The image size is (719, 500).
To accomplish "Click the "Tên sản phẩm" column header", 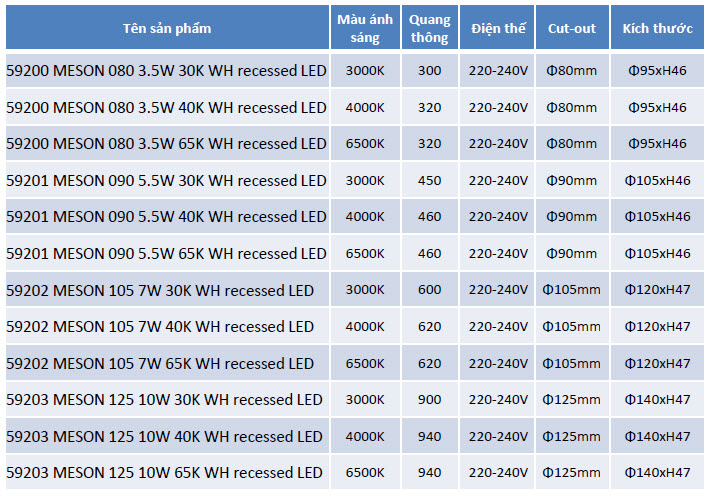I will [x=167, y=28].
